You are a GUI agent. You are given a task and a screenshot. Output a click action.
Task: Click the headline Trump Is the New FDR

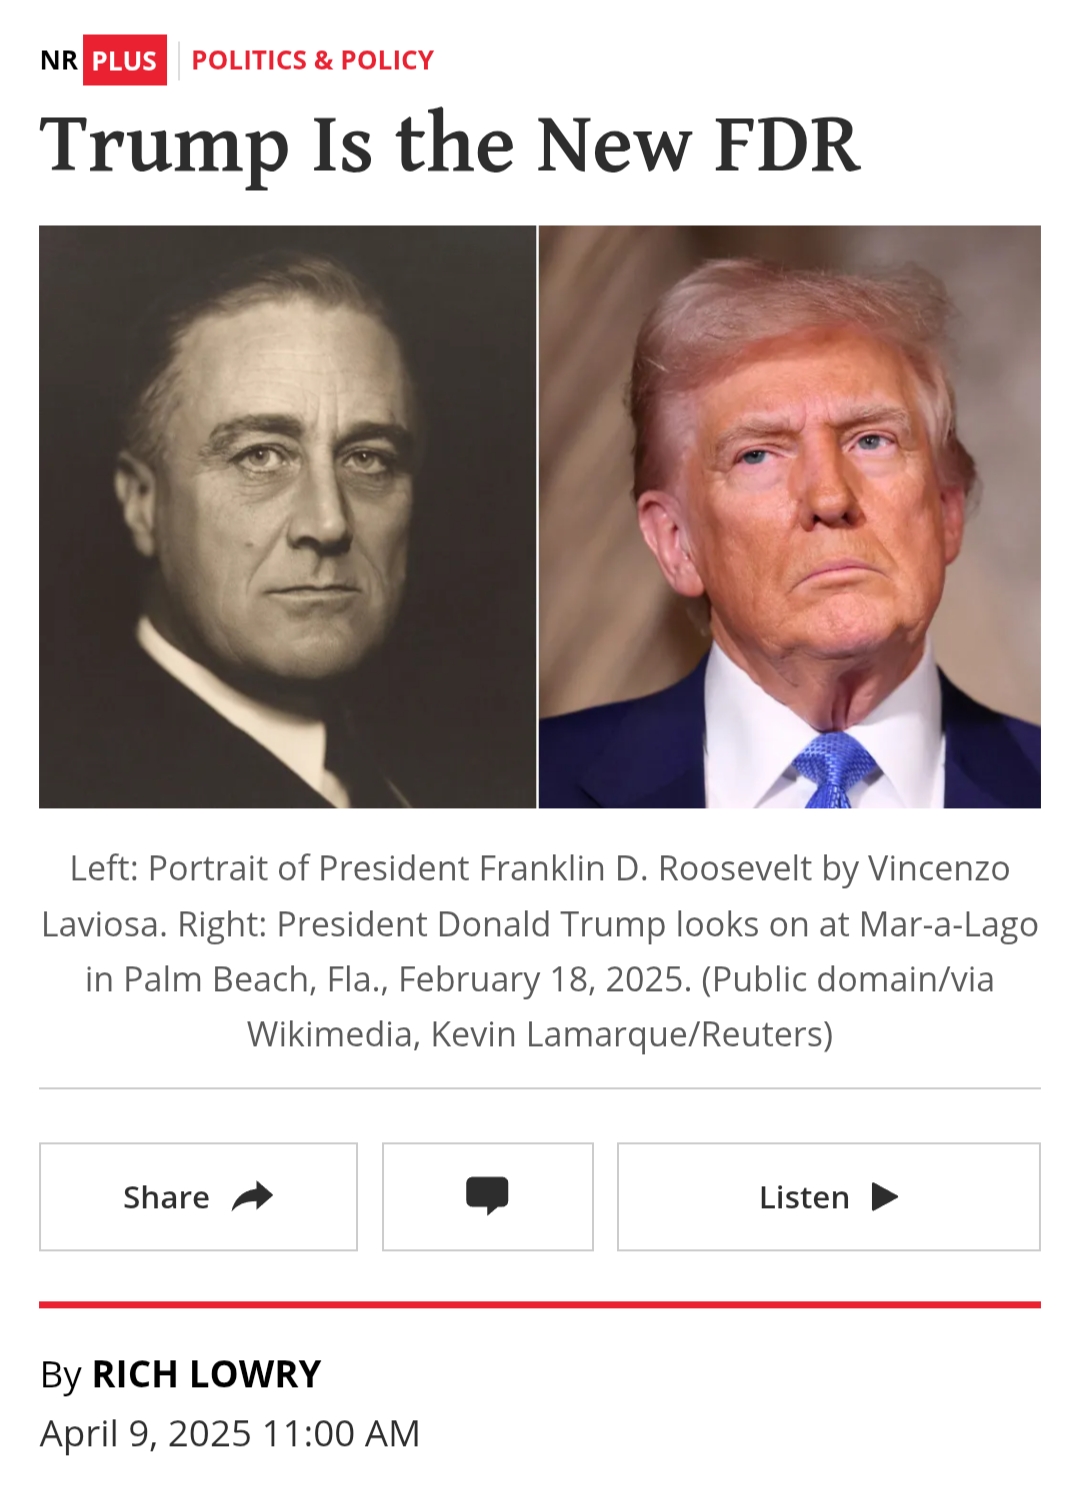(449, 145)
